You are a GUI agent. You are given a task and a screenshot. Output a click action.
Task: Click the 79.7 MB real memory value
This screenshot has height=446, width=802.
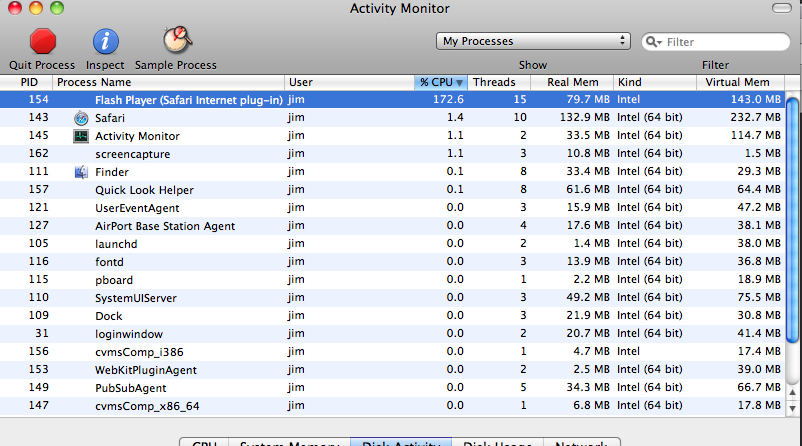pos(588,100)
